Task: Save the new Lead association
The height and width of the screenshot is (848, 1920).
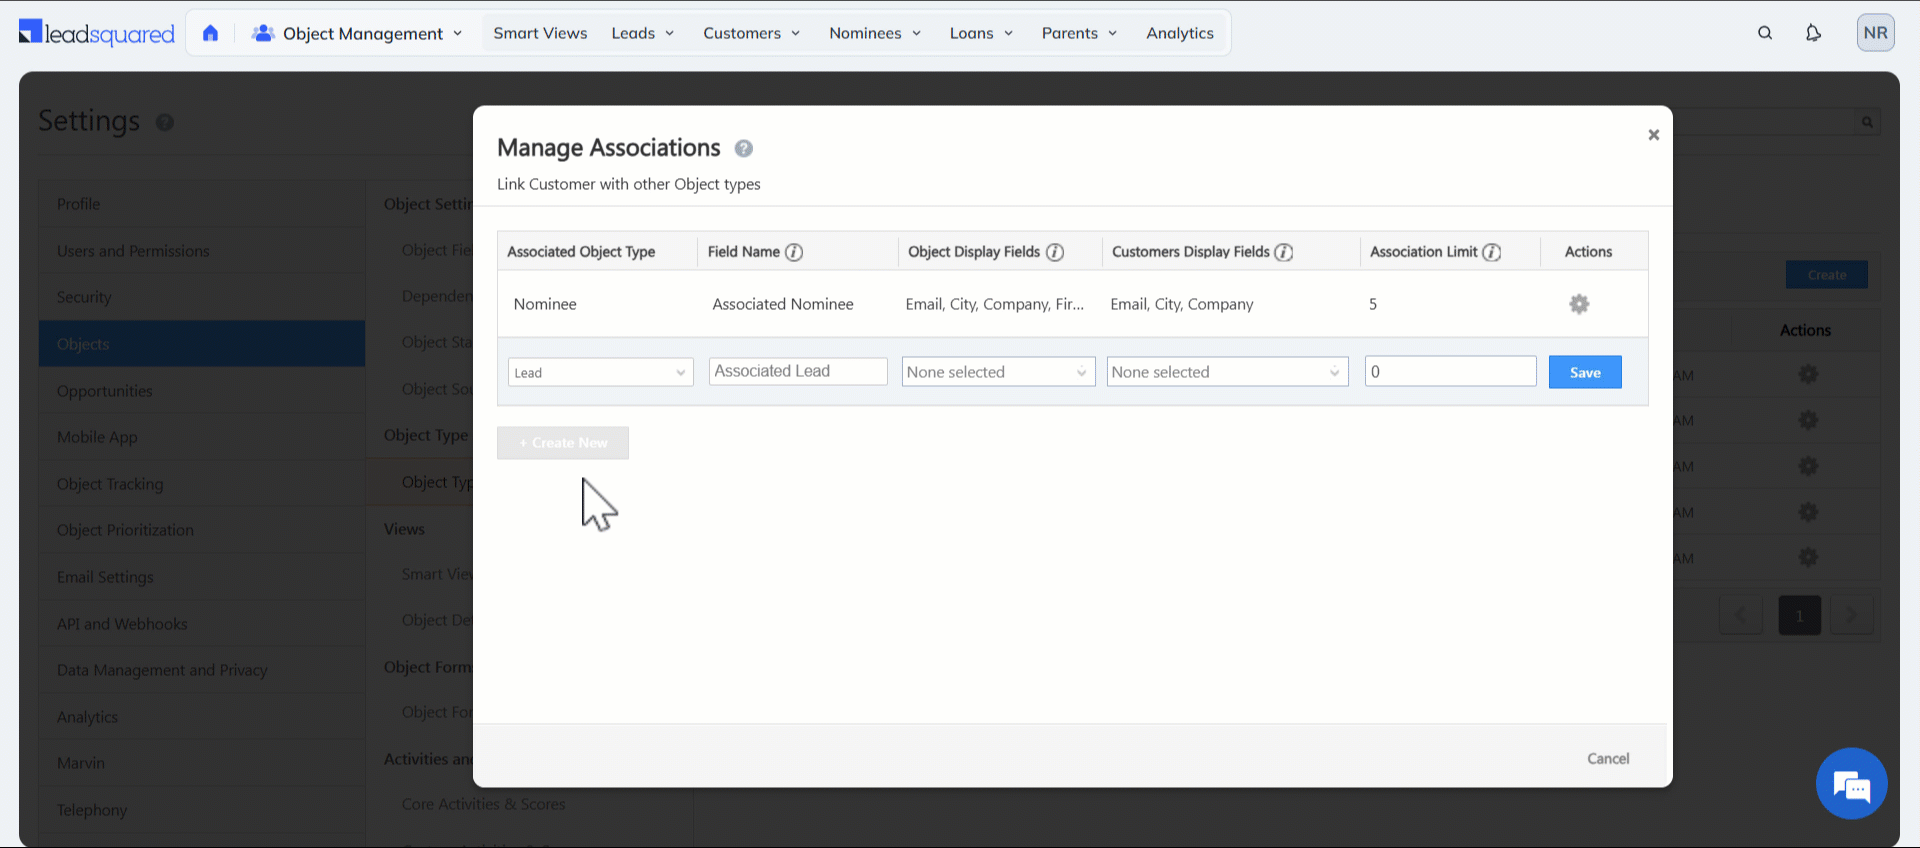Action: (x=1584, y=372)
